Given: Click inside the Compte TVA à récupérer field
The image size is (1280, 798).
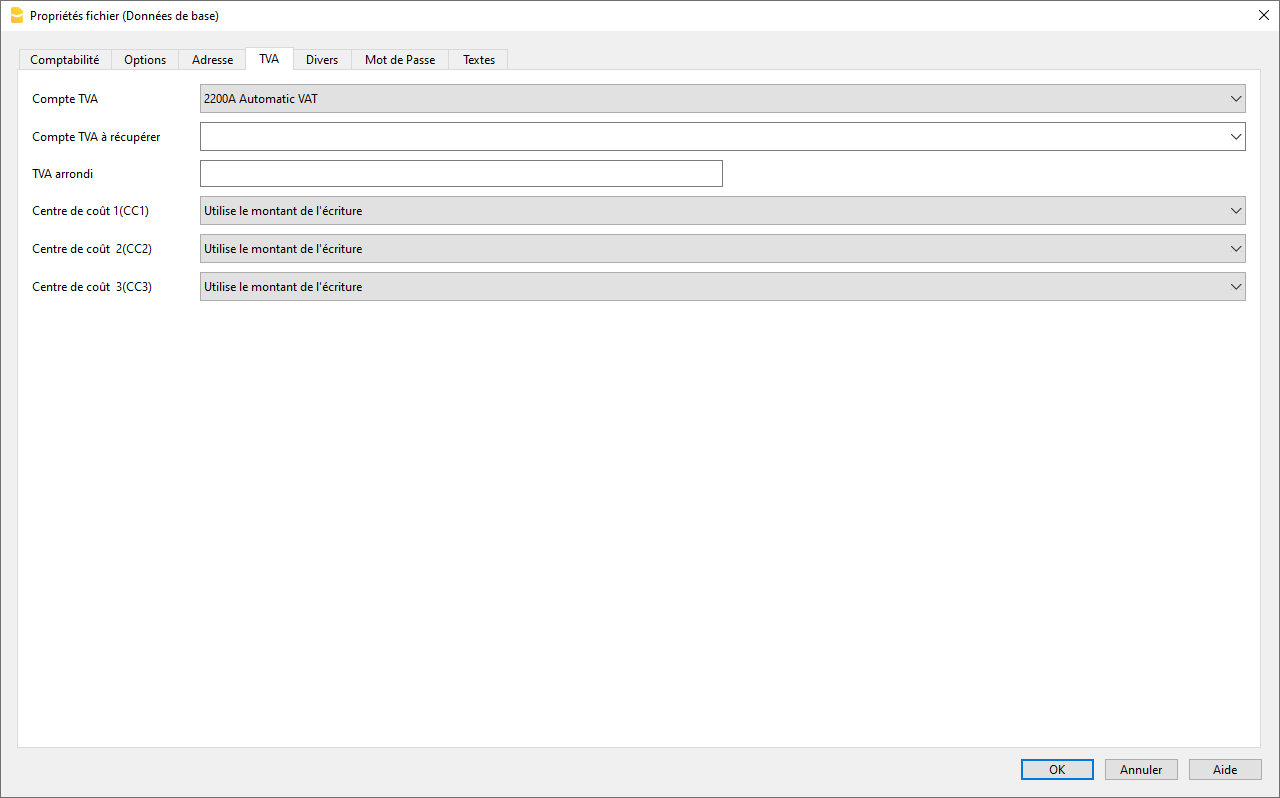Looking at the screenshot, I should pos(700,137).
